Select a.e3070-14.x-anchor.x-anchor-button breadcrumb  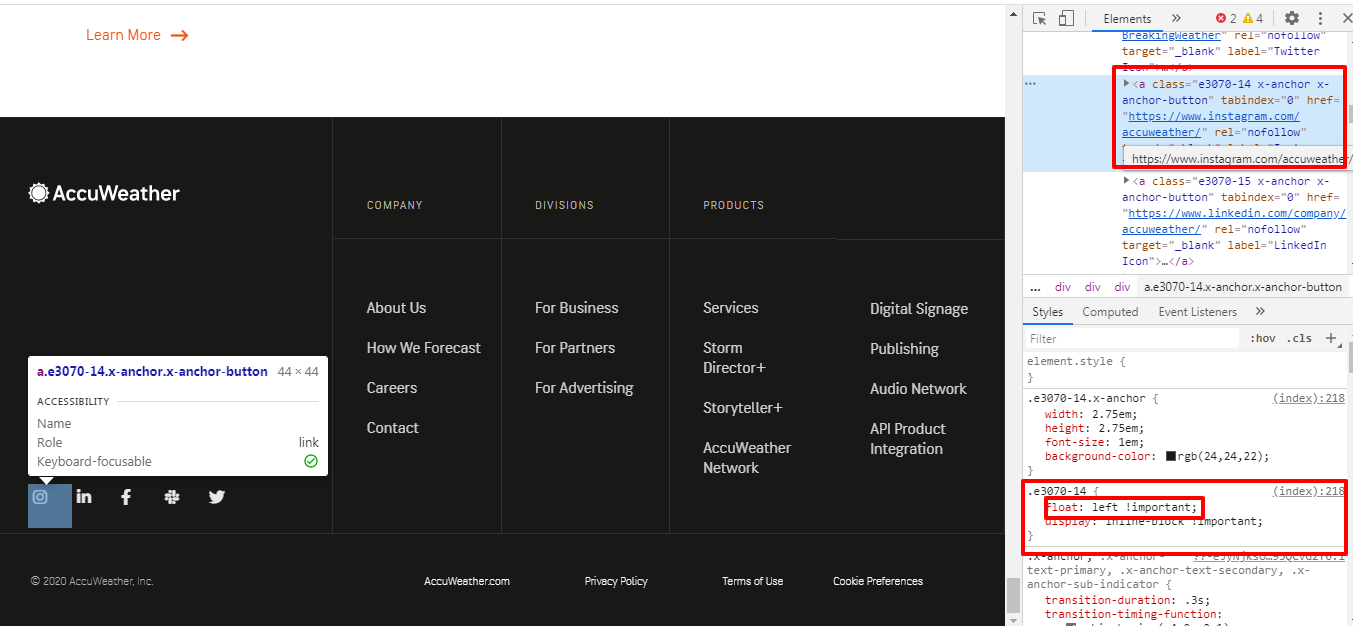click(1243, 287)
